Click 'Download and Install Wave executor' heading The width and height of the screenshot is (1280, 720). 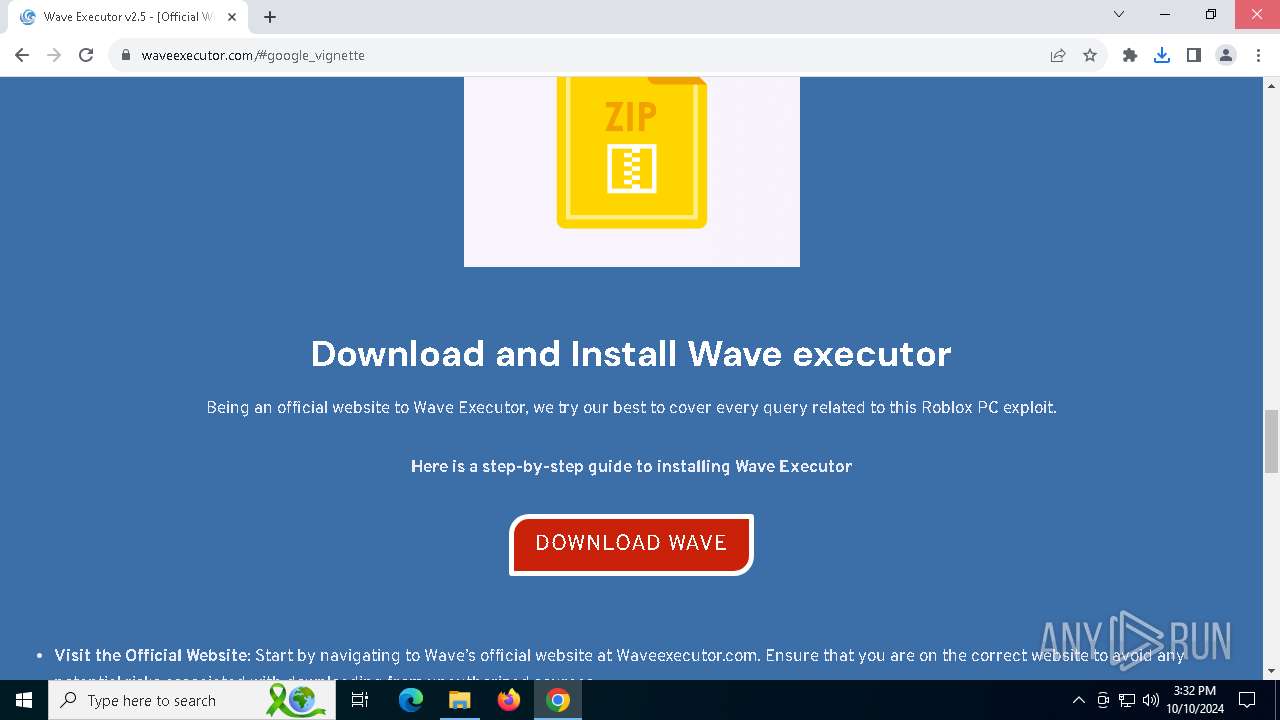pos(631,353)
